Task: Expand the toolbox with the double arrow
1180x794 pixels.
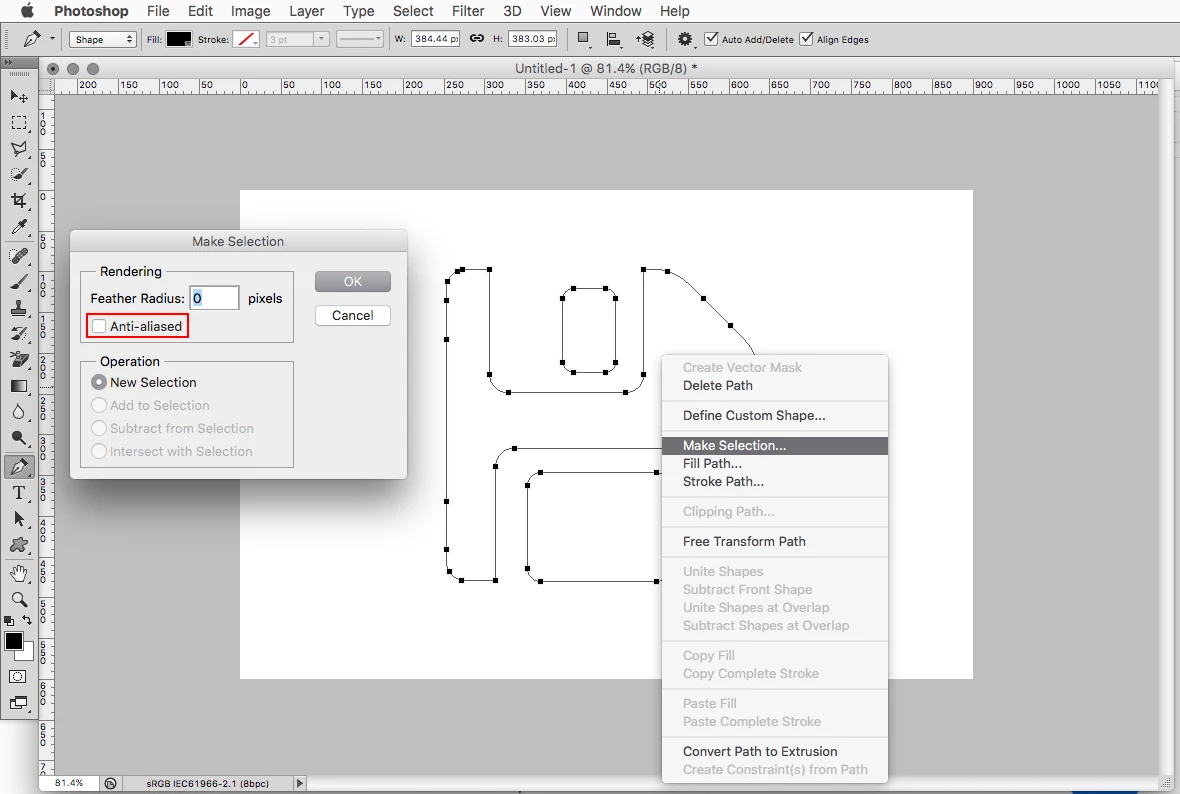Action: tap(8, 62)
